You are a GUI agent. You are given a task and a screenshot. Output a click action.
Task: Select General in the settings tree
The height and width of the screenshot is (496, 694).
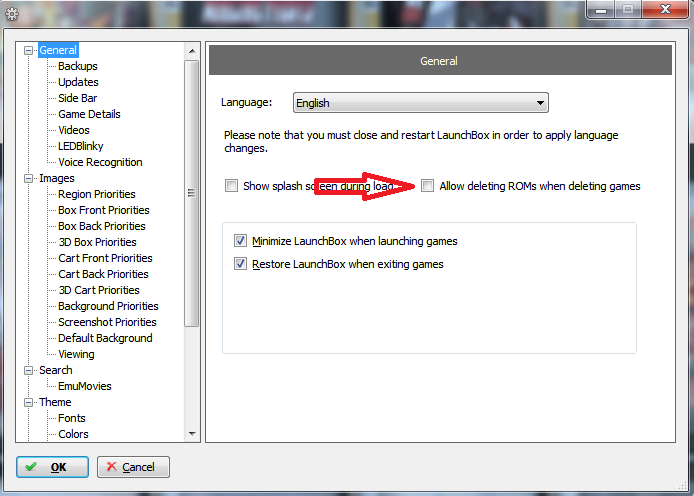(x=58, y=50)
